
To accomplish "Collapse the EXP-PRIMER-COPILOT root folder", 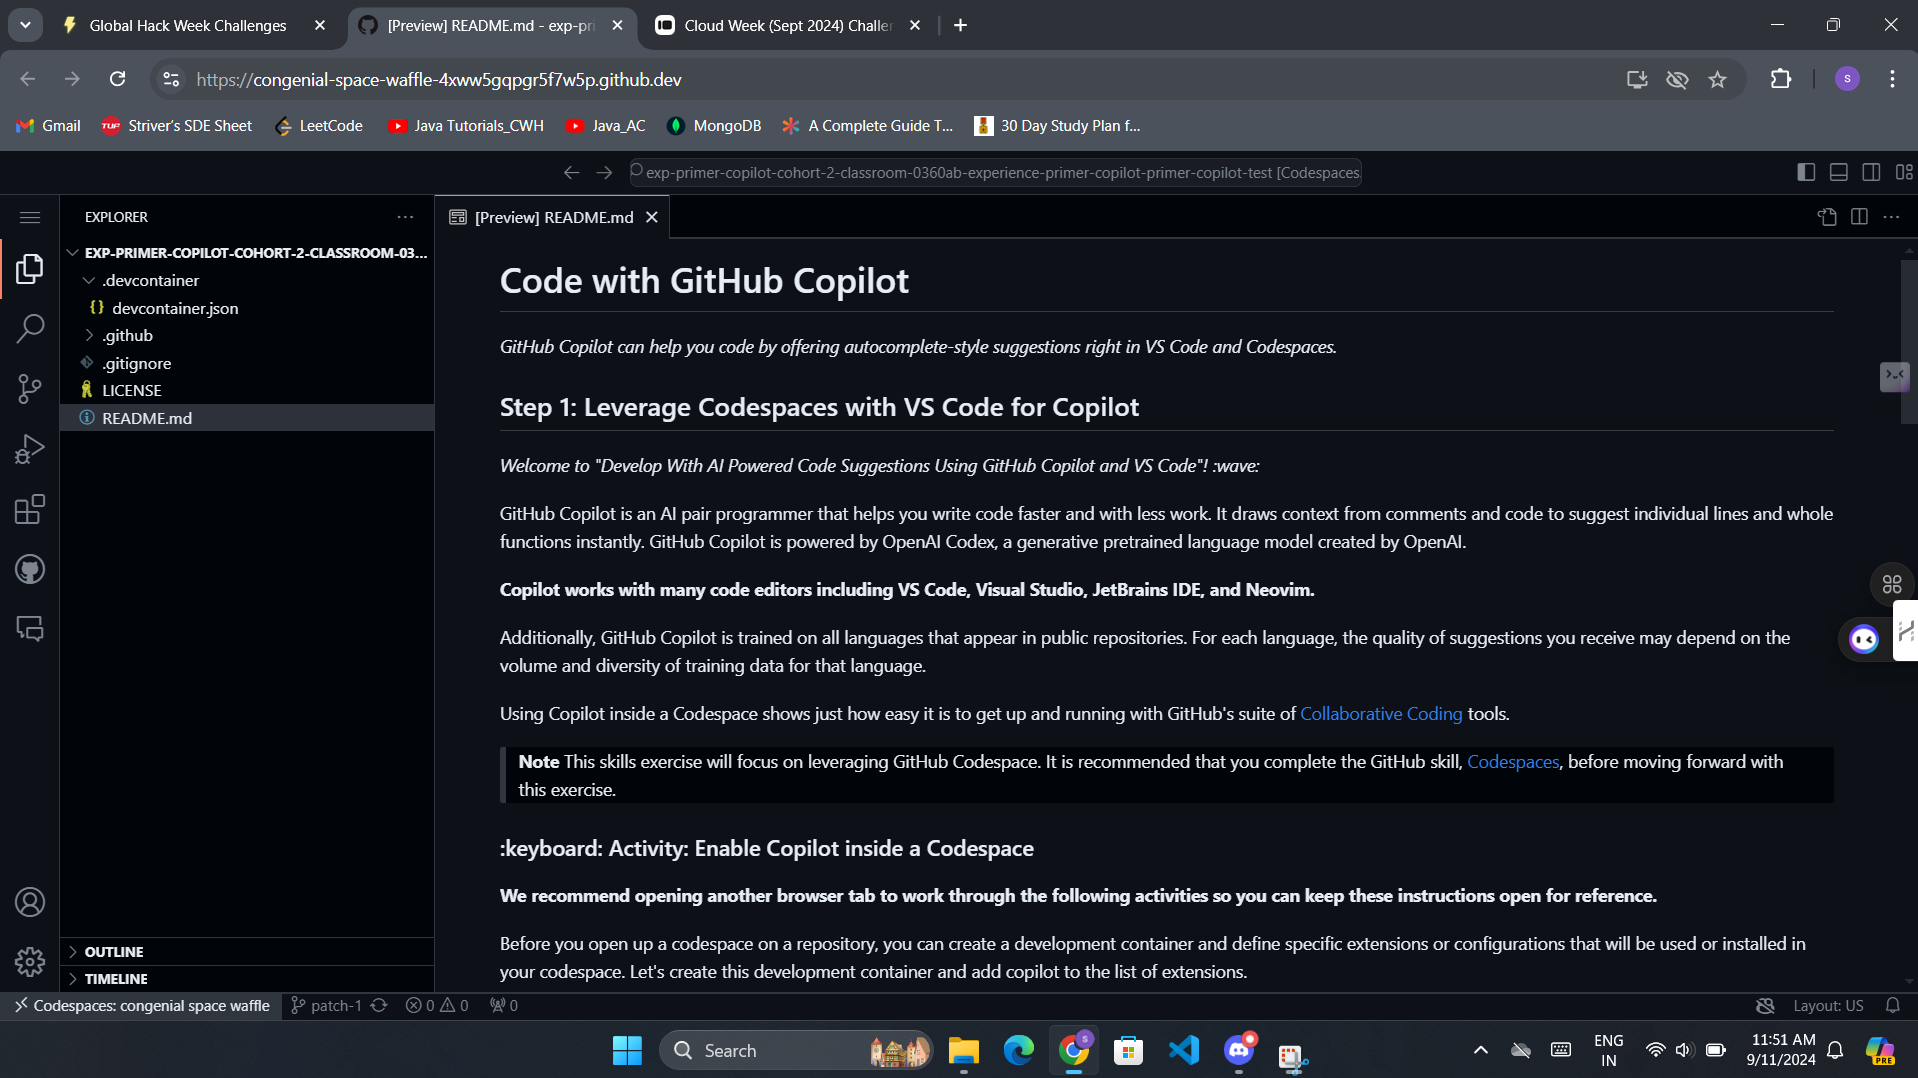I will [246, 253].
